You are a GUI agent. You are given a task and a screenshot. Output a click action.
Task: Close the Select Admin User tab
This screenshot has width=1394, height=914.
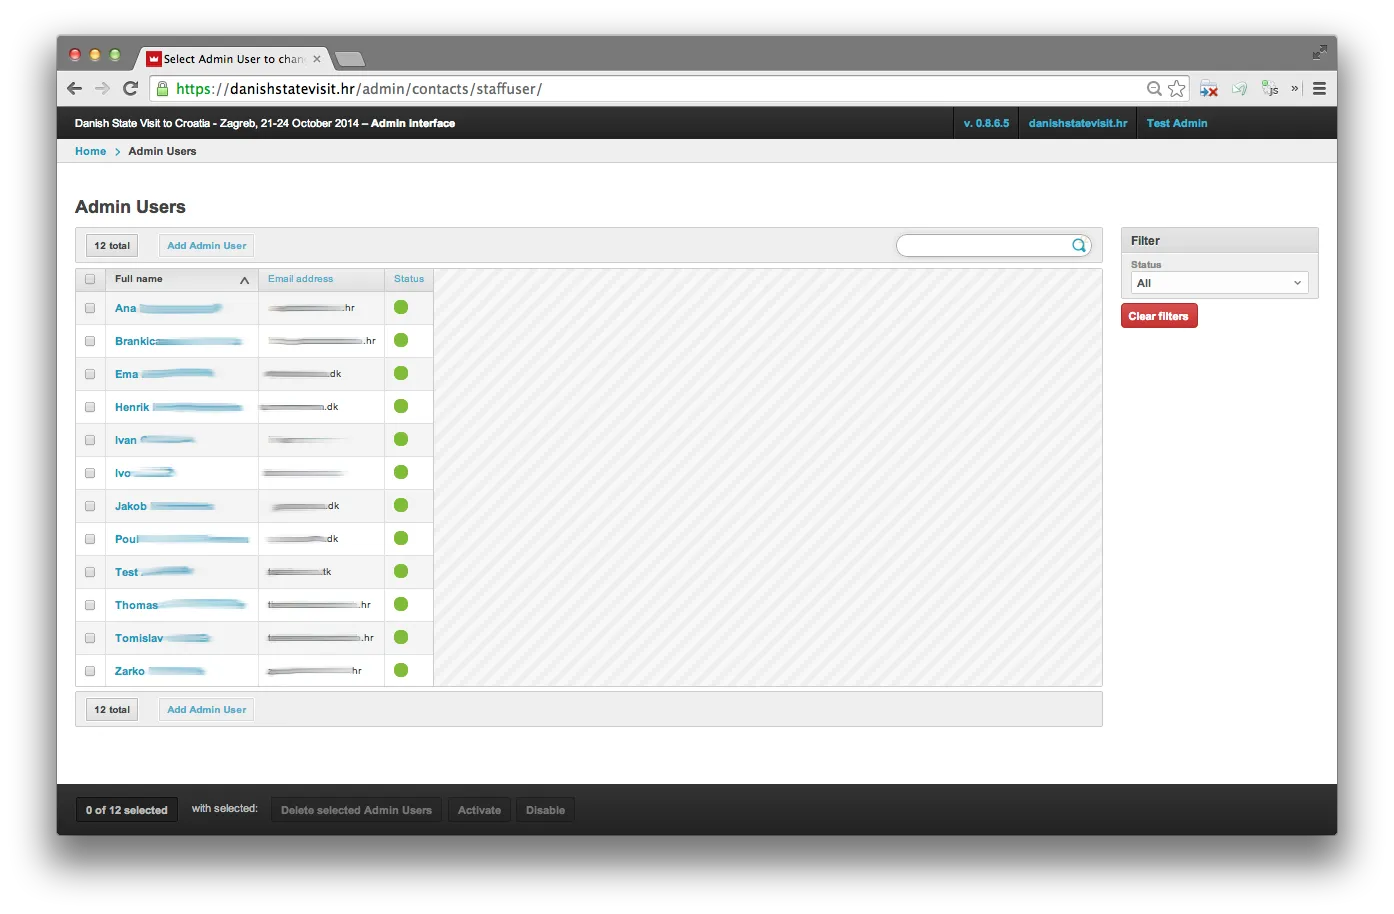pos(317,59)
